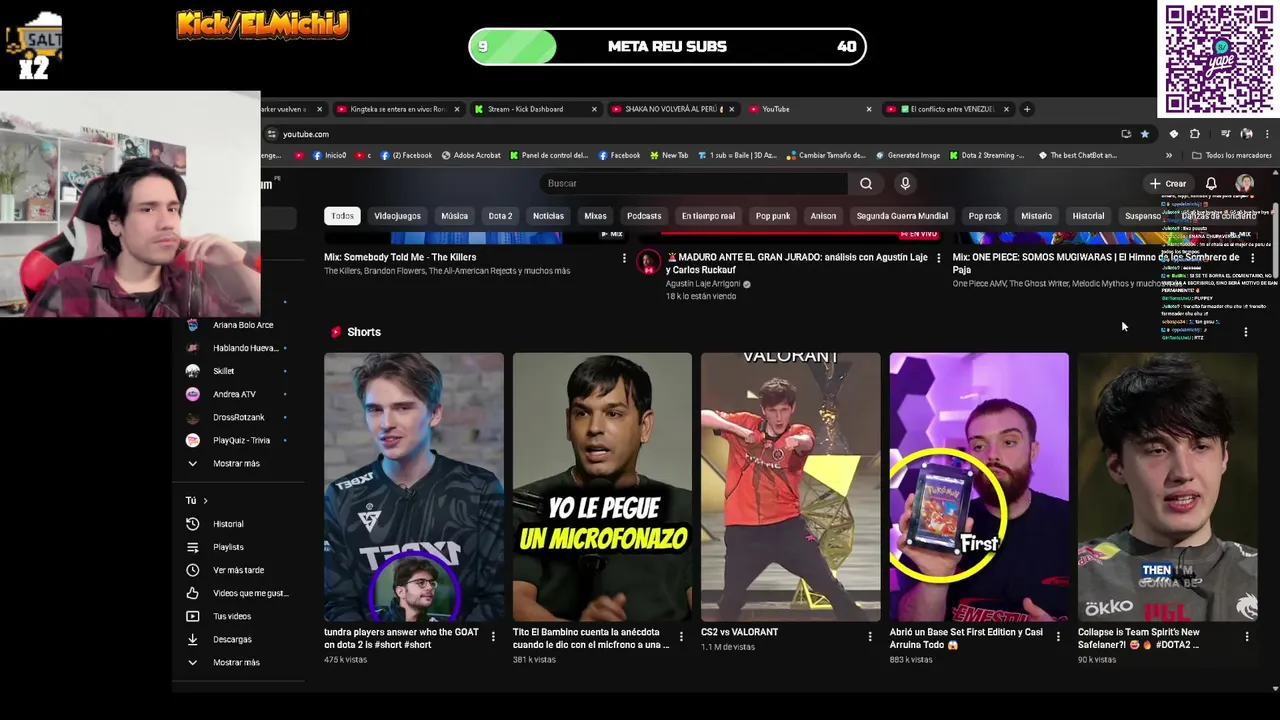The width and height of the screenshot is (1280, 720).
Task: Open the Todos los marcadores folder
Action: [1231, 156]
